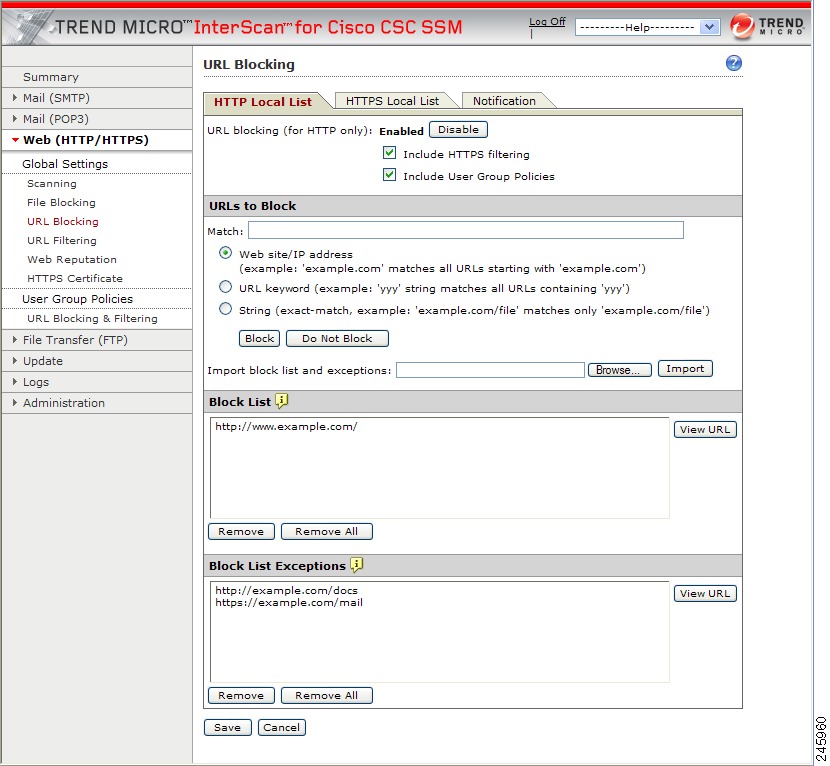Screen dimensions: 830x766
Task: Click the Block button
Action: 259,338
